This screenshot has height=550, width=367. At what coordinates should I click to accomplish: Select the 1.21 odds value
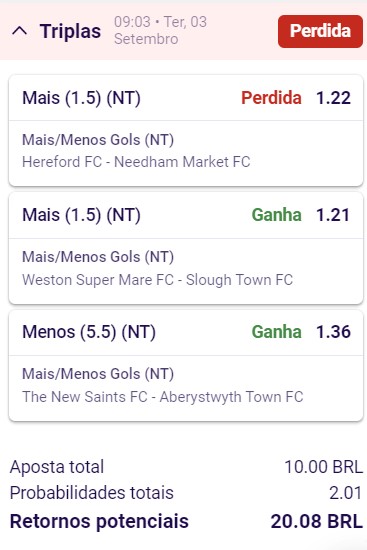(x=333, y=215)
